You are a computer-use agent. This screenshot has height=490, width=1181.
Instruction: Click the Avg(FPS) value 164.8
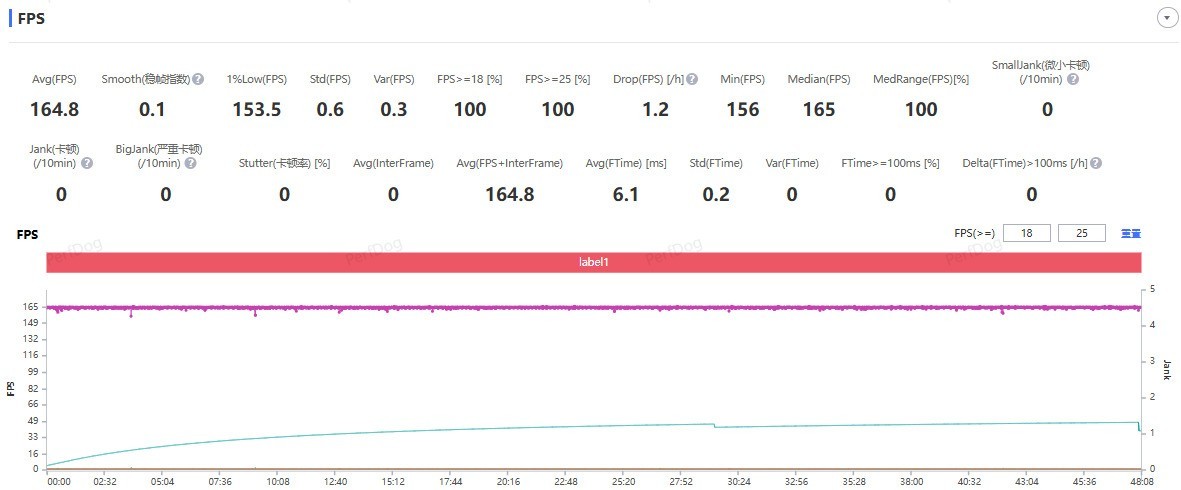coord(54,110)
